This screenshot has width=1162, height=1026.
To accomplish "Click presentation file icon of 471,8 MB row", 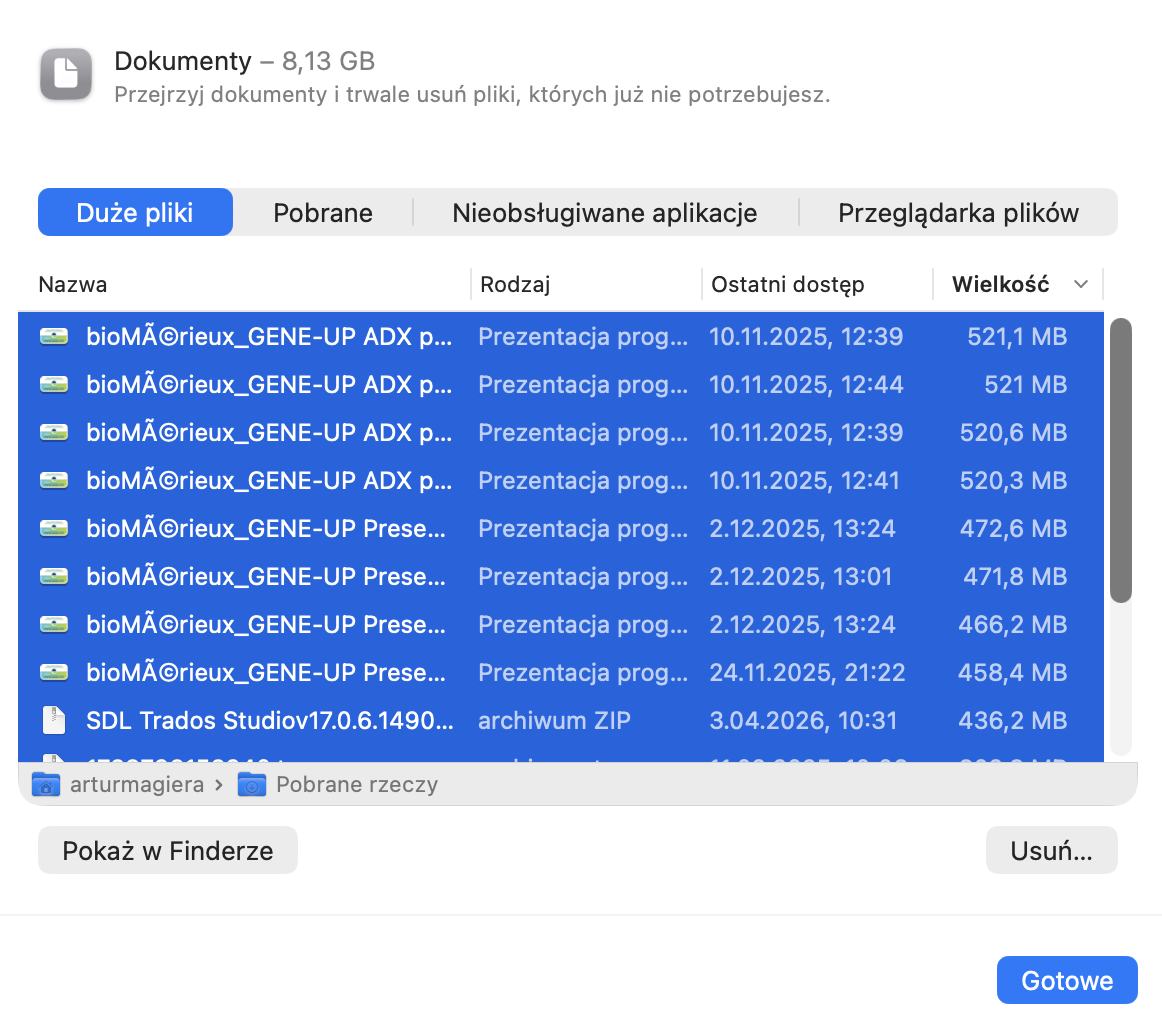I will tap(54, 577).
